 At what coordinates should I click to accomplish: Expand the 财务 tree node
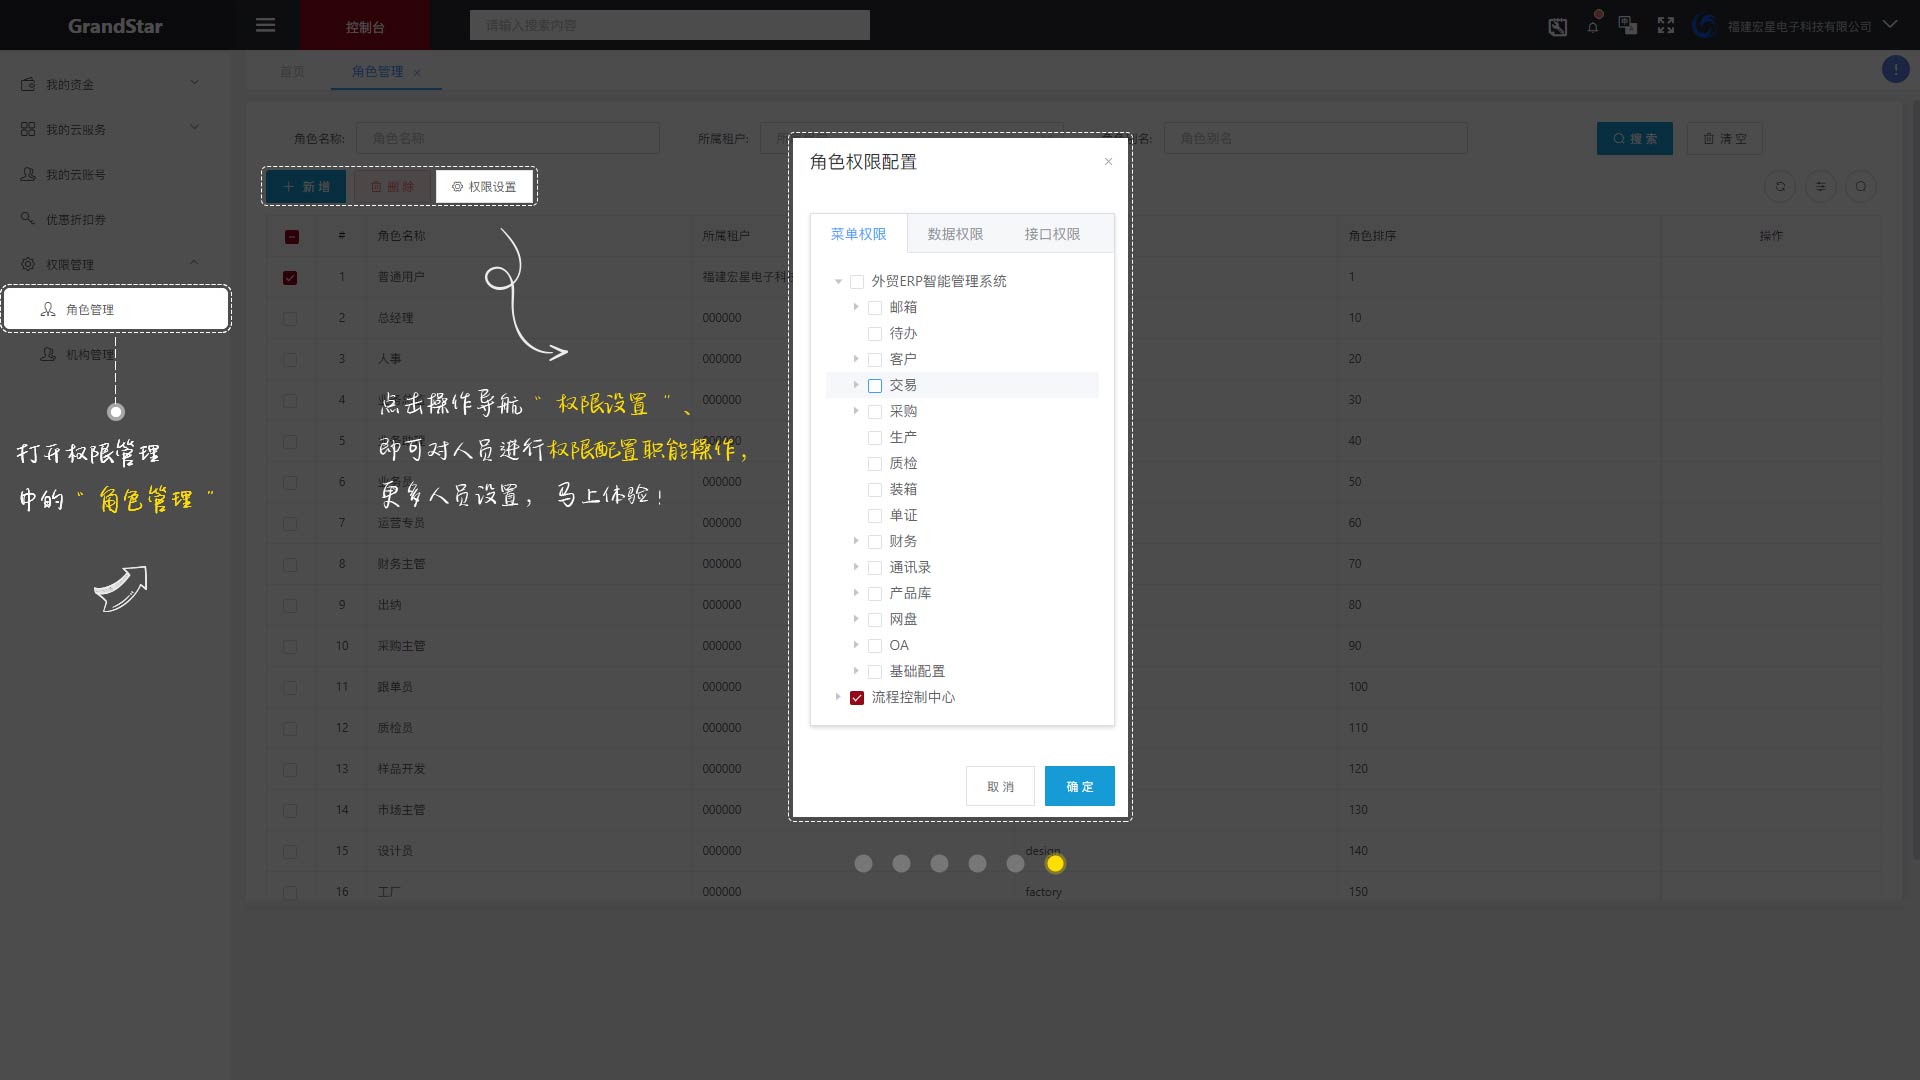point(856,541)
